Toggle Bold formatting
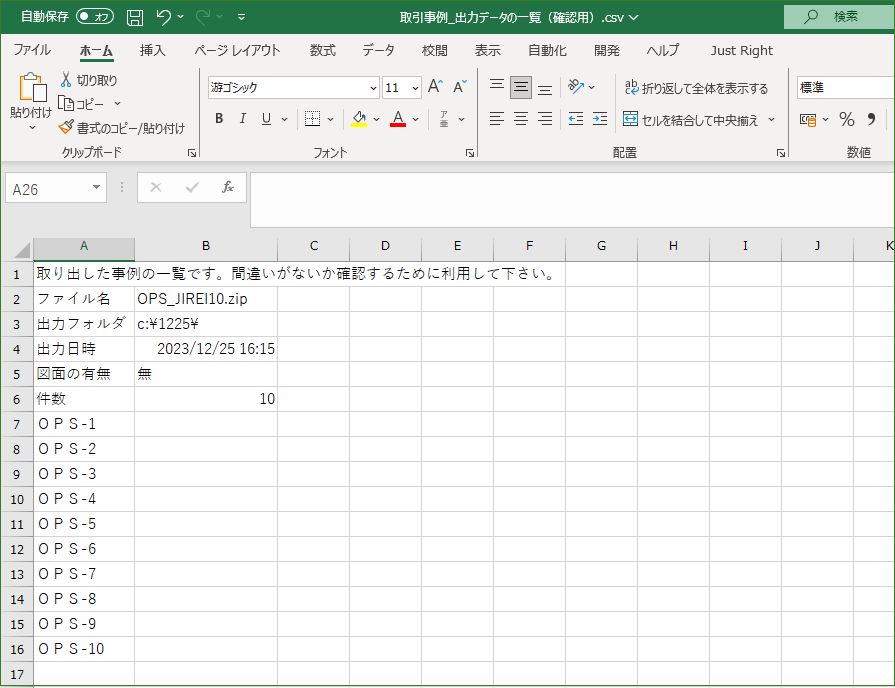This screenshot has height=688, width=895. pyautogui.click(x=219, y=119)
